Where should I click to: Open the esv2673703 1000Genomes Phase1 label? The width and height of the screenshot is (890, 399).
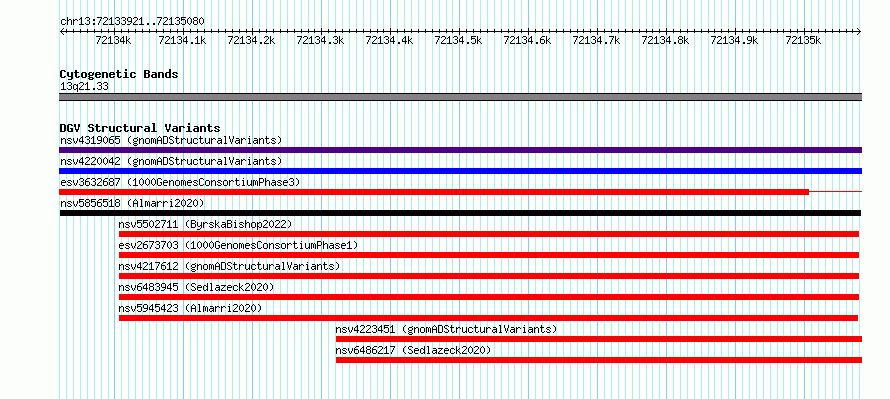coord(238,245)
